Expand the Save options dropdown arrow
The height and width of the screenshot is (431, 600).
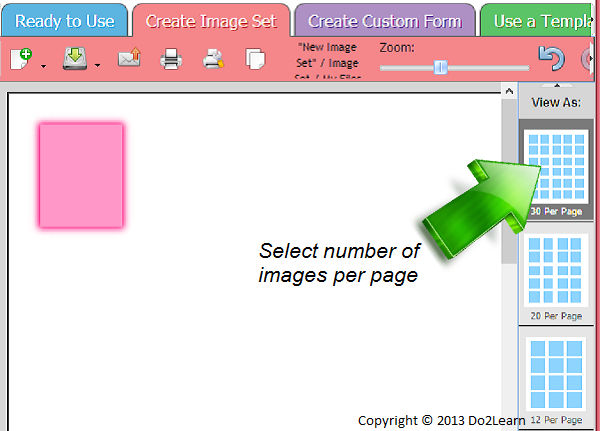pos(97,68)
